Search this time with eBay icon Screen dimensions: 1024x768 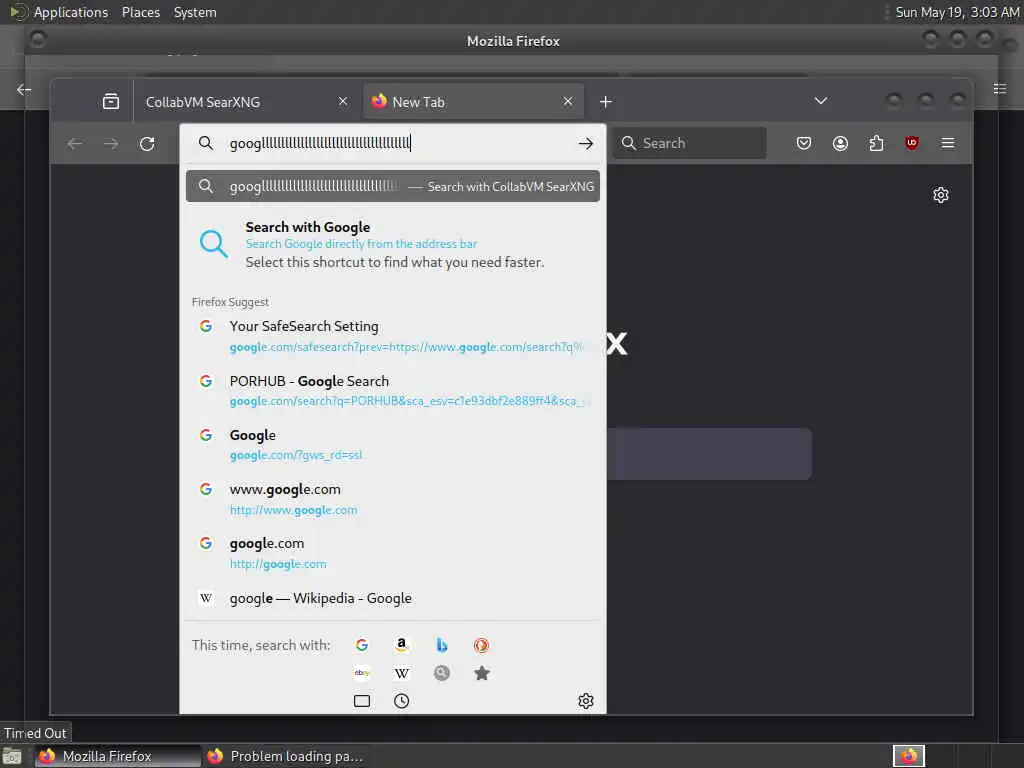point(362,673)
